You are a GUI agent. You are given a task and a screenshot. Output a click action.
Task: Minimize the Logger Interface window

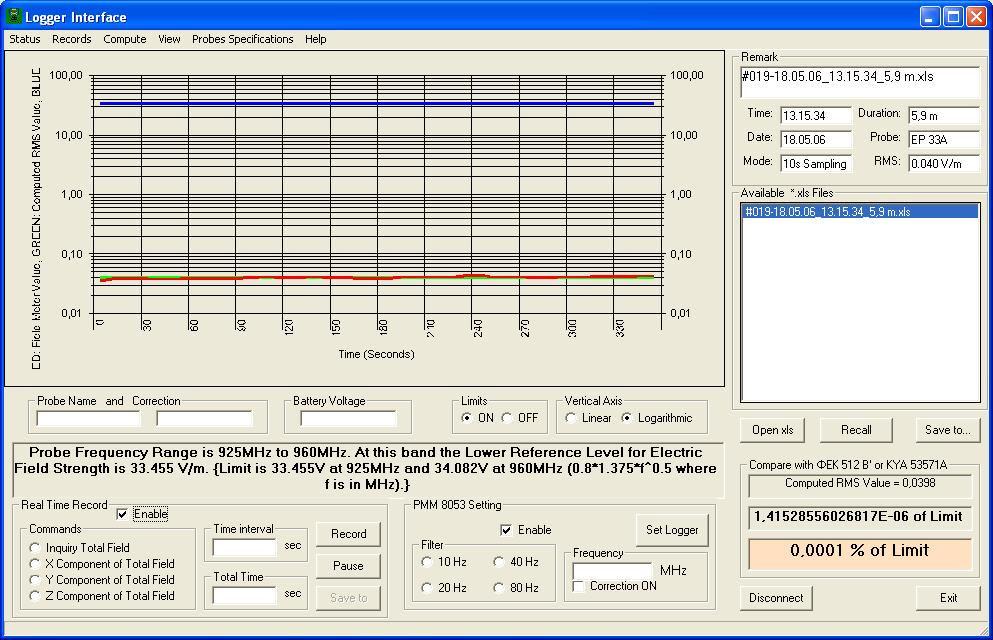(x=930, y=16)
